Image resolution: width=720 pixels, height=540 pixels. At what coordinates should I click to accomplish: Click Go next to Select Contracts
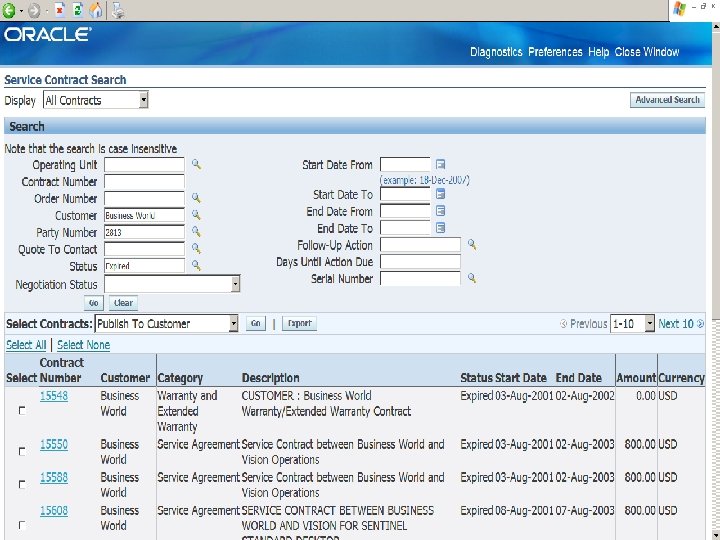tap(256, 324)
